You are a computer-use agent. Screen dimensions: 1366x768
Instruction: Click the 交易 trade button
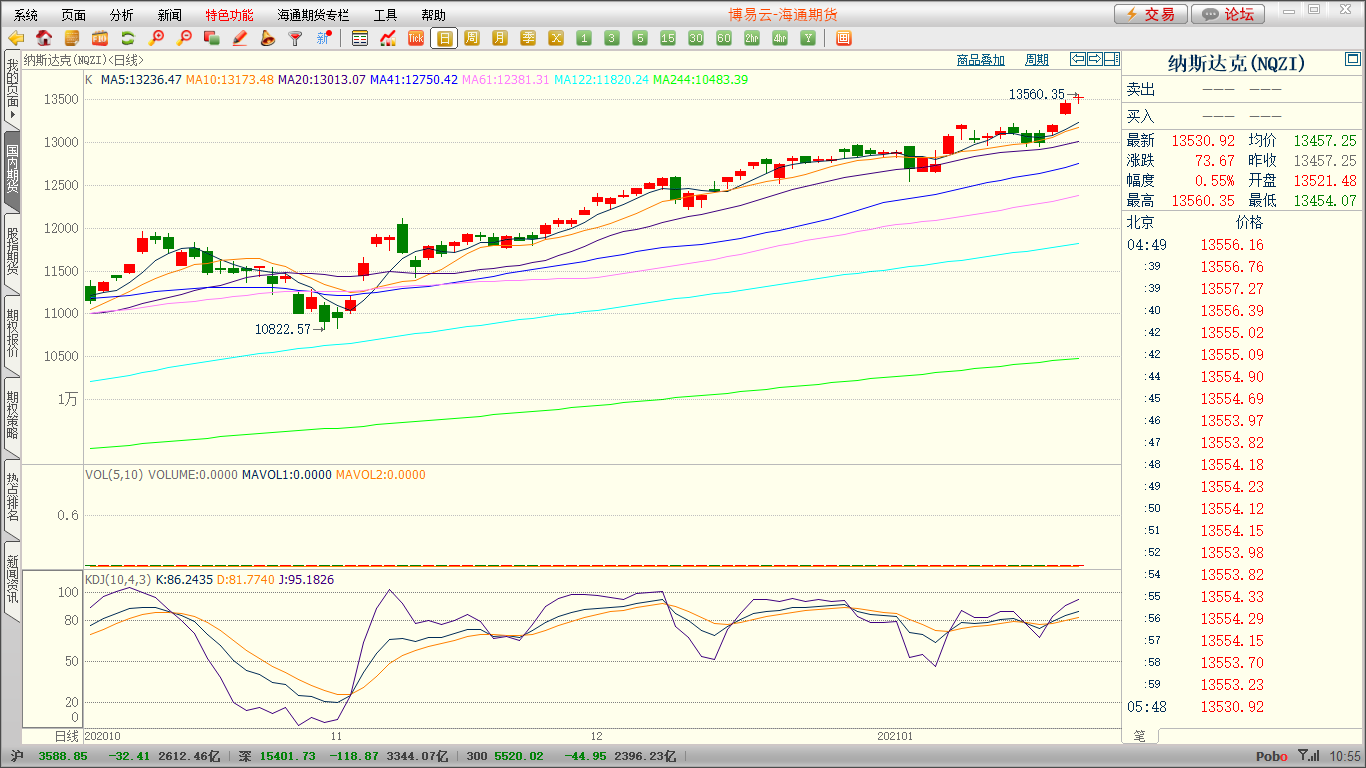point(1151,14)
